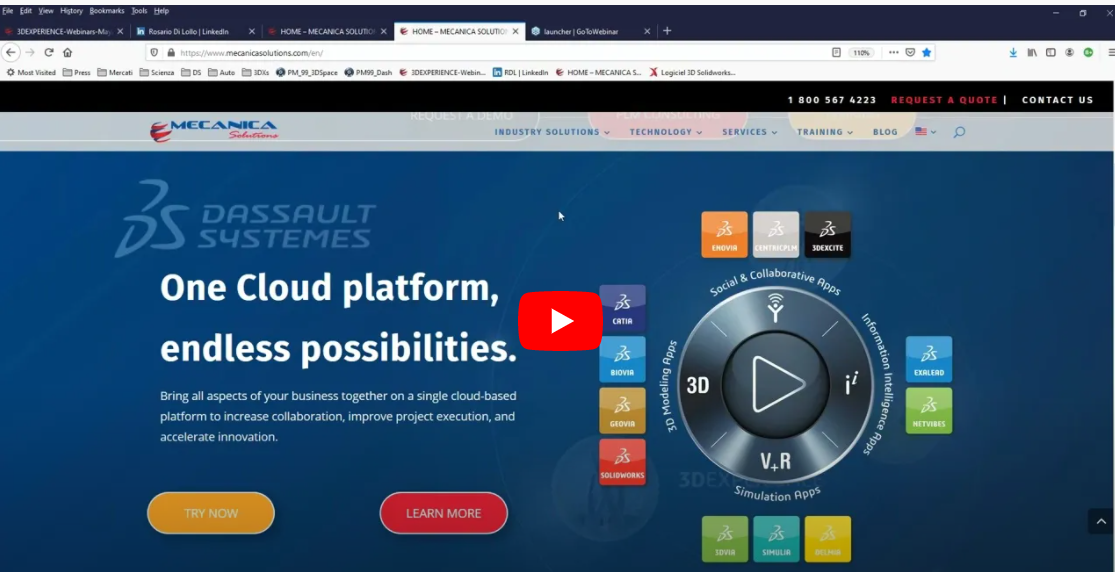Click the 3DVIA app tile
This screenshot has height=572, width=1115.
[725, 539]
